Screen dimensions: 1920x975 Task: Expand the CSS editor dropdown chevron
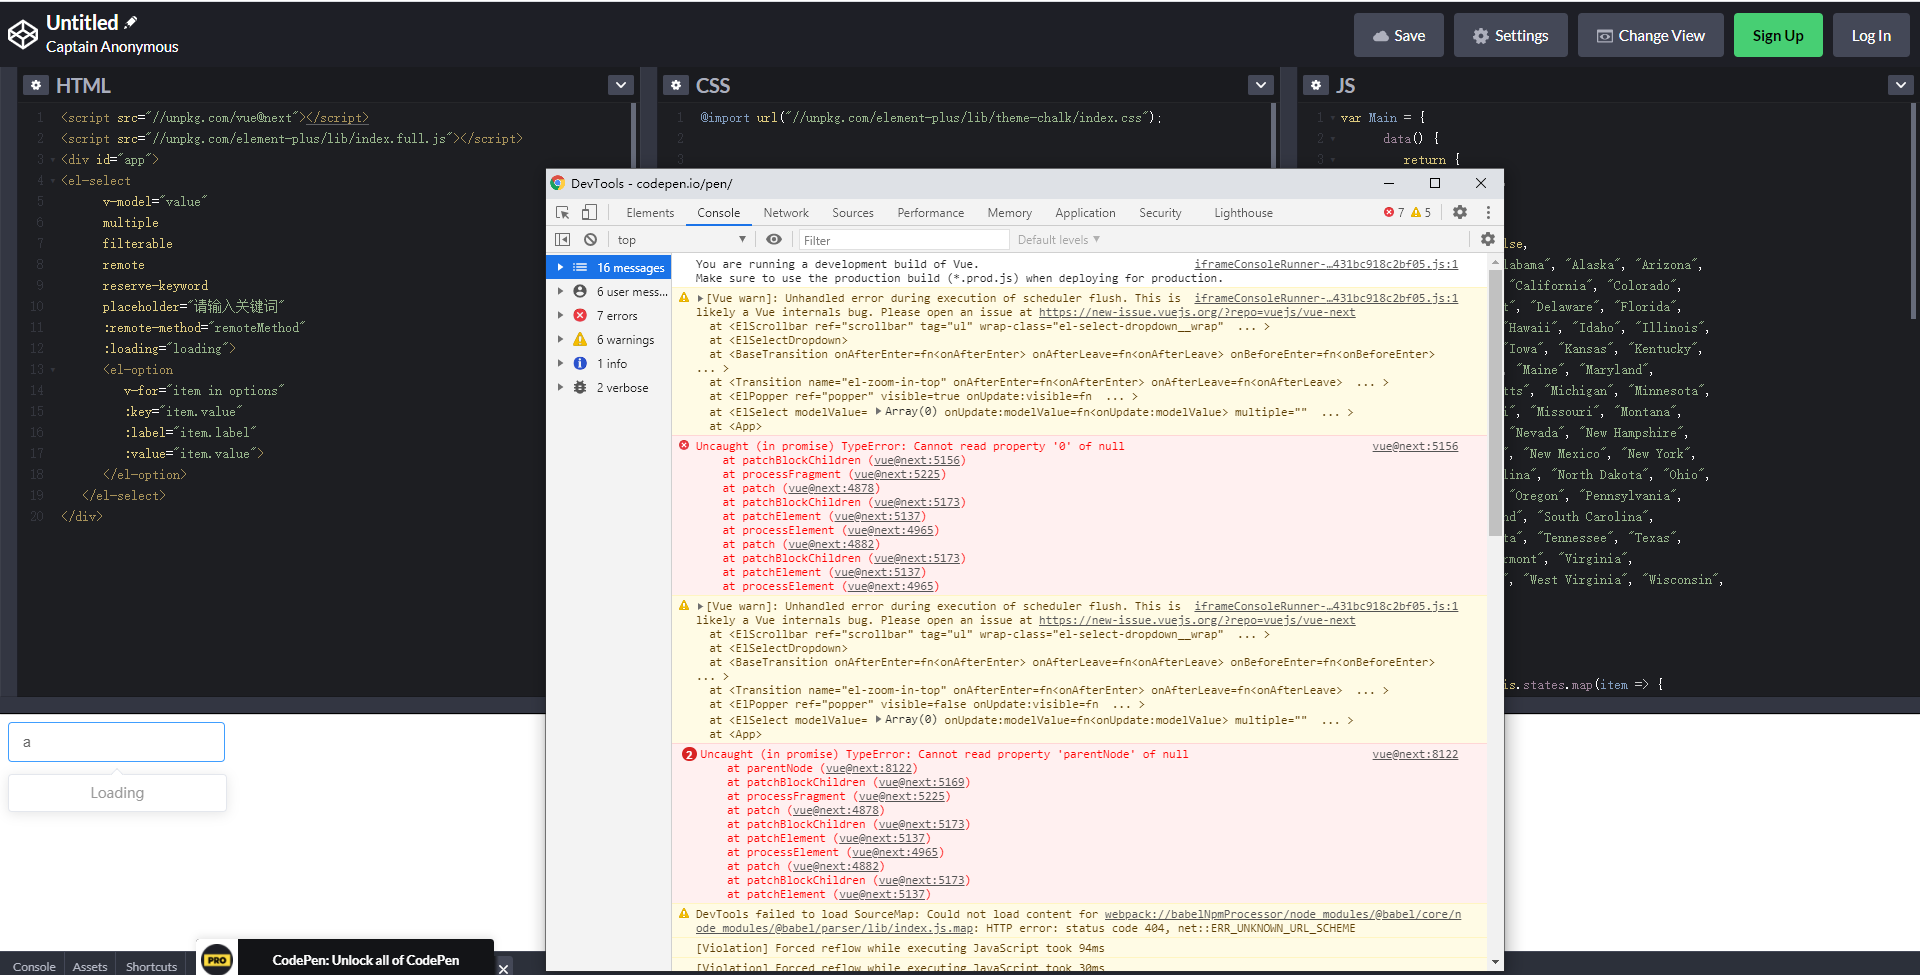tap(1261, 85)
